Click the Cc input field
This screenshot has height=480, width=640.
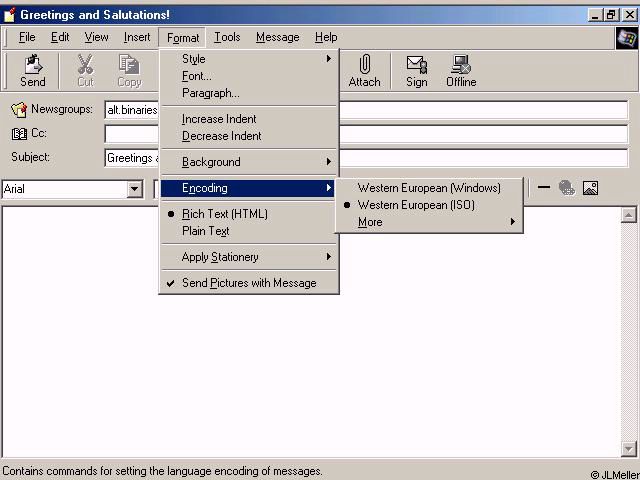point(366,134)
